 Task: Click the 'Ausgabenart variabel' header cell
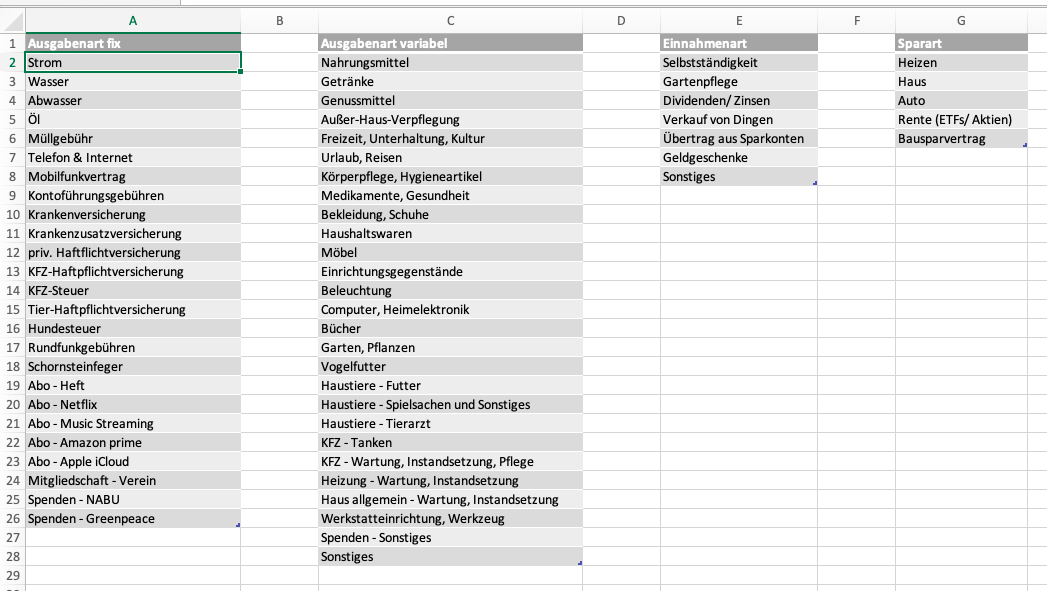(451, 43)
